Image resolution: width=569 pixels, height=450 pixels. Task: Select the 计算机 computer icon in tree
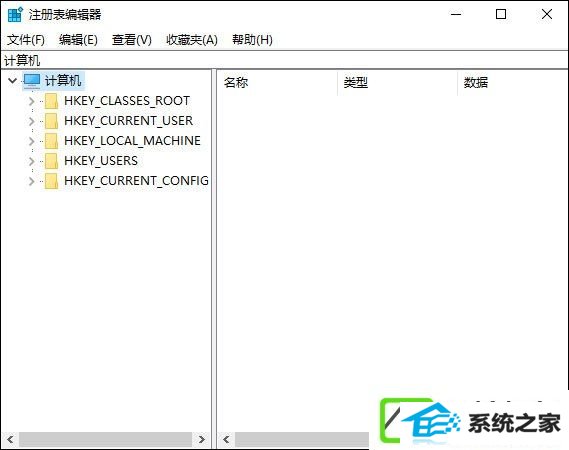point(32,81)
